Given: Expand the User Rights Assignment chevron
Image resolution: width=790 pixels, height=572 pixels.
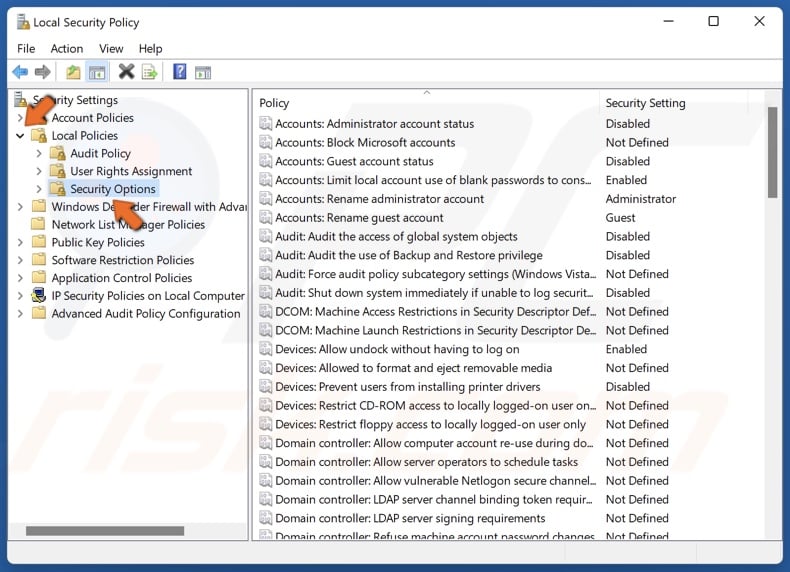Looking at the screenshot, I should (39, 171).
